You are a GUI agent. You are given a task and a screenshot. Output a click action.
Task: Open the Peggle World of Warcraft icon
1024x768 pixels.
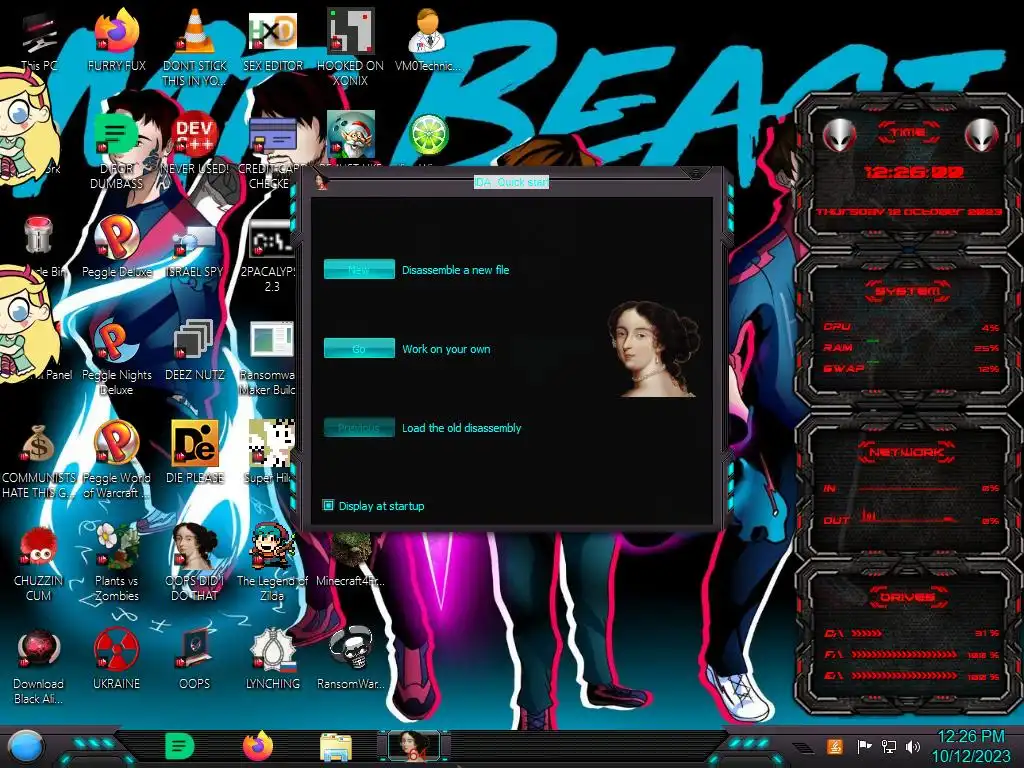[116, 443]
